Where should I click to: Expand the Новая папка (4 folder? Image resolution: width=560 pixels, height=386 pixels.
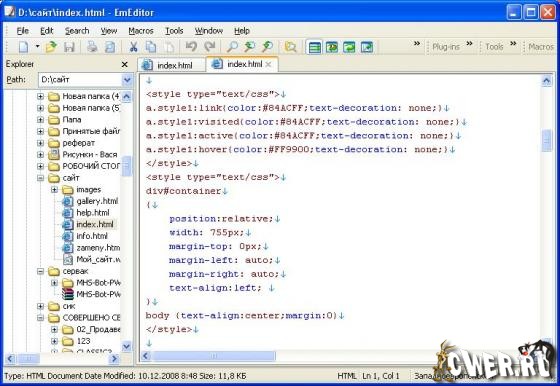[x=40, y=96]
